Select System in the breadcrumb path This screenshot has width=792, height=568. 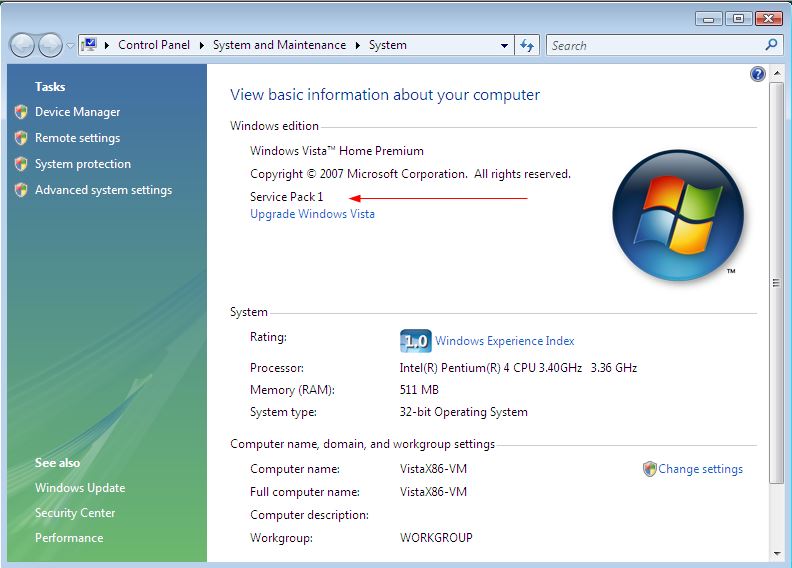(387, 45)
